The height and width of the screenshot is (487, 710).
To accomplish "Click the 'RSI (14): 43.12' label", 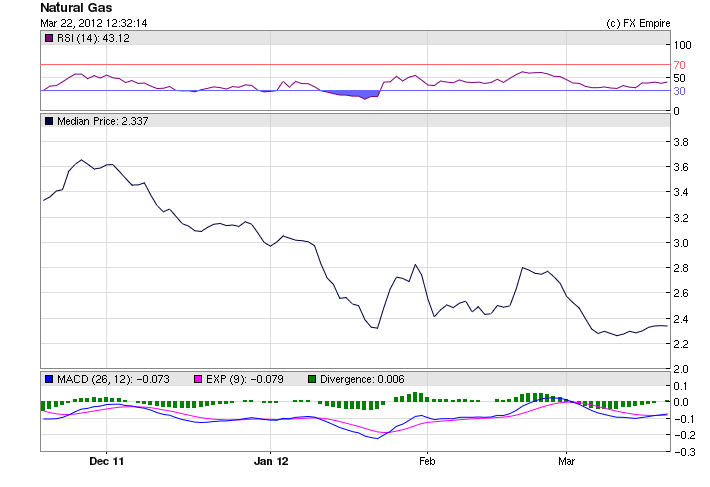I will point(93,38).
